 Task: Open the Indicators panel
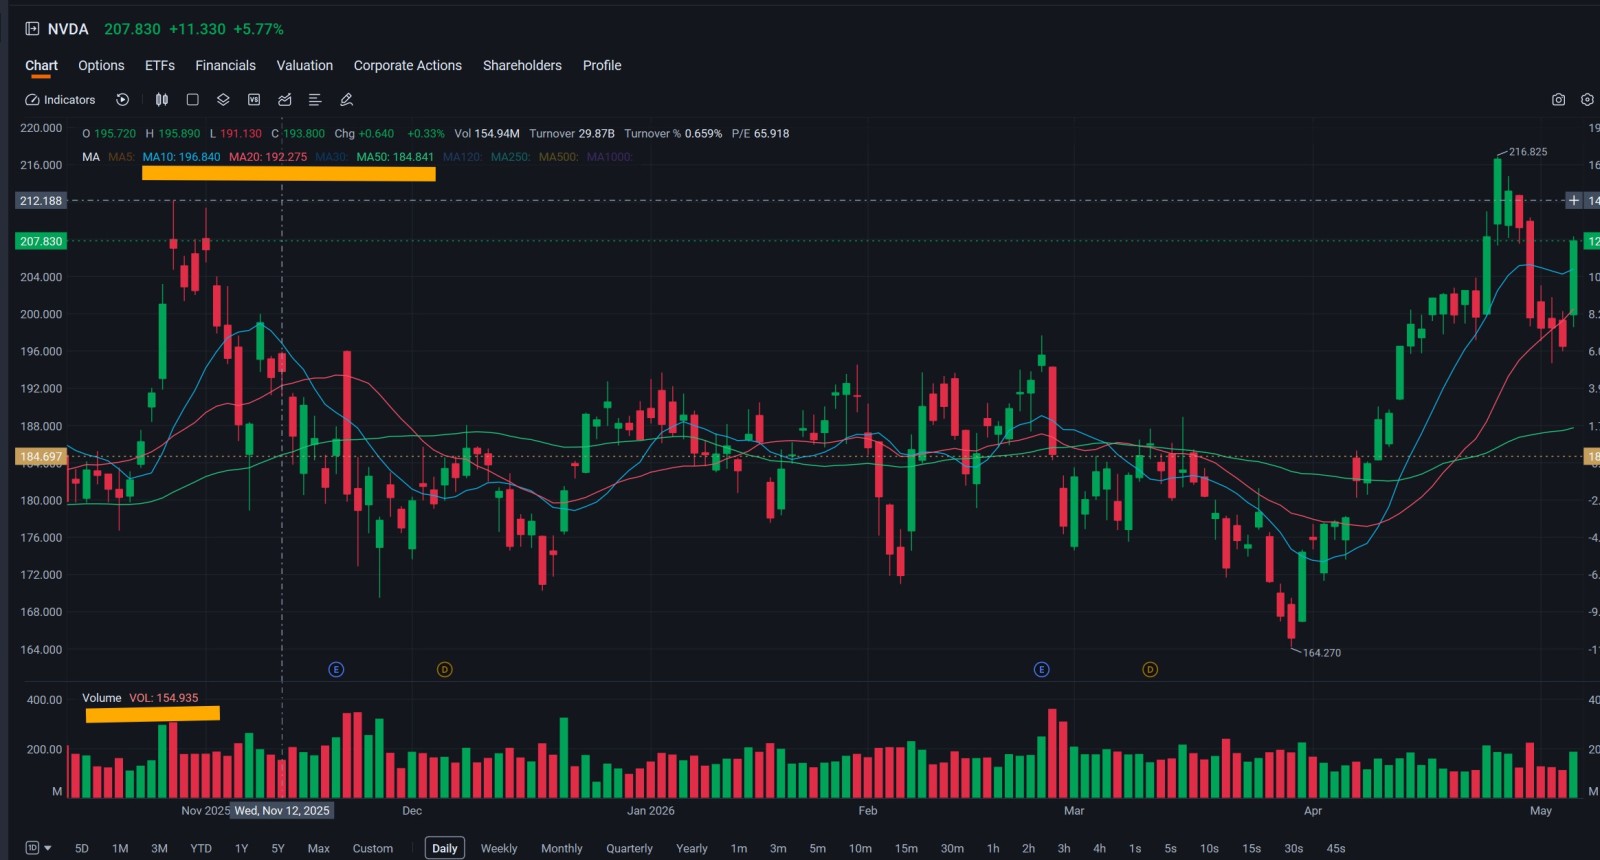60,100
